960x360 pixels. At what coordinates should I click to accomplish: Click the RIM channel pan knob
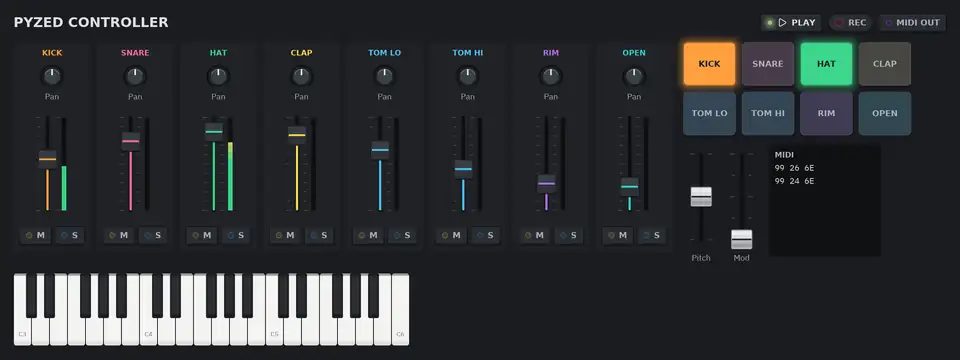point(550,77)
